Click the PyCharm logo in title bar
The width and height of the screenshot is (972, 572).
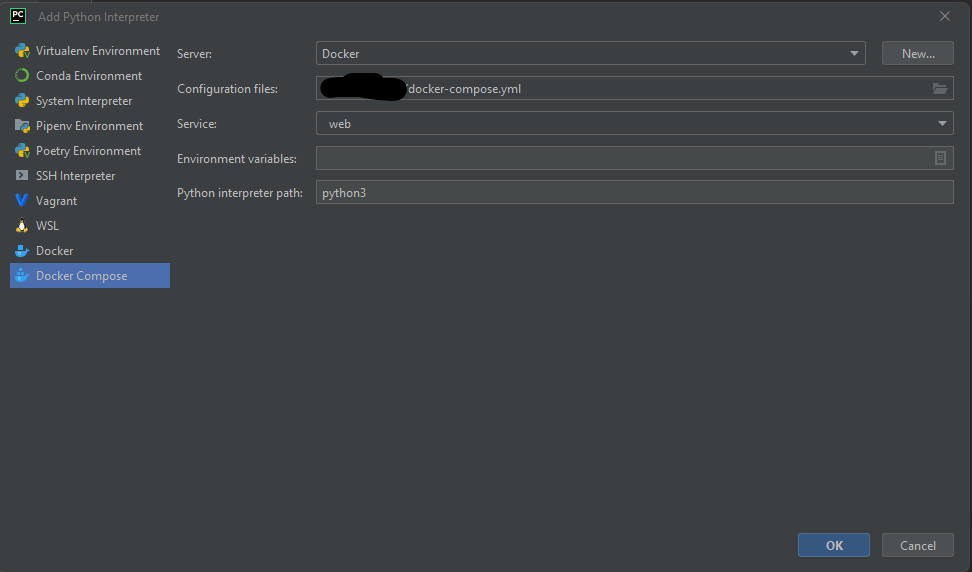[x=18, y=16]
